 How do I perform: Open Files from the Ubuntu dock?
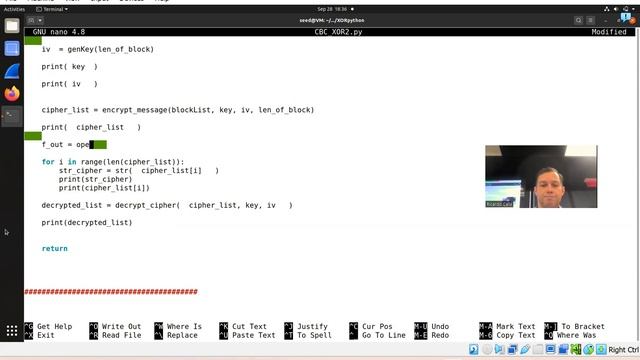point(12,26)
